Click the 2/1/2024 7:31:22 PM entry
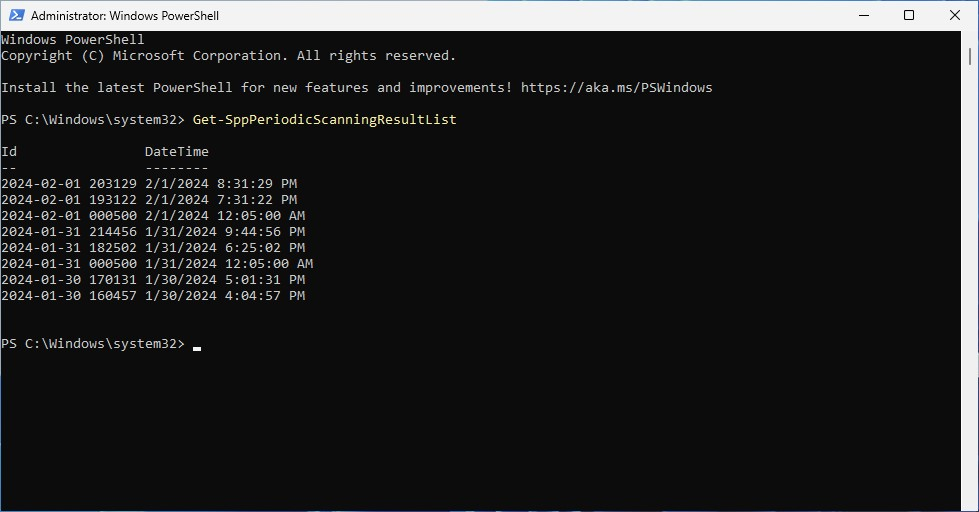This screenshot has width=979, height=512. pos(221,199)
